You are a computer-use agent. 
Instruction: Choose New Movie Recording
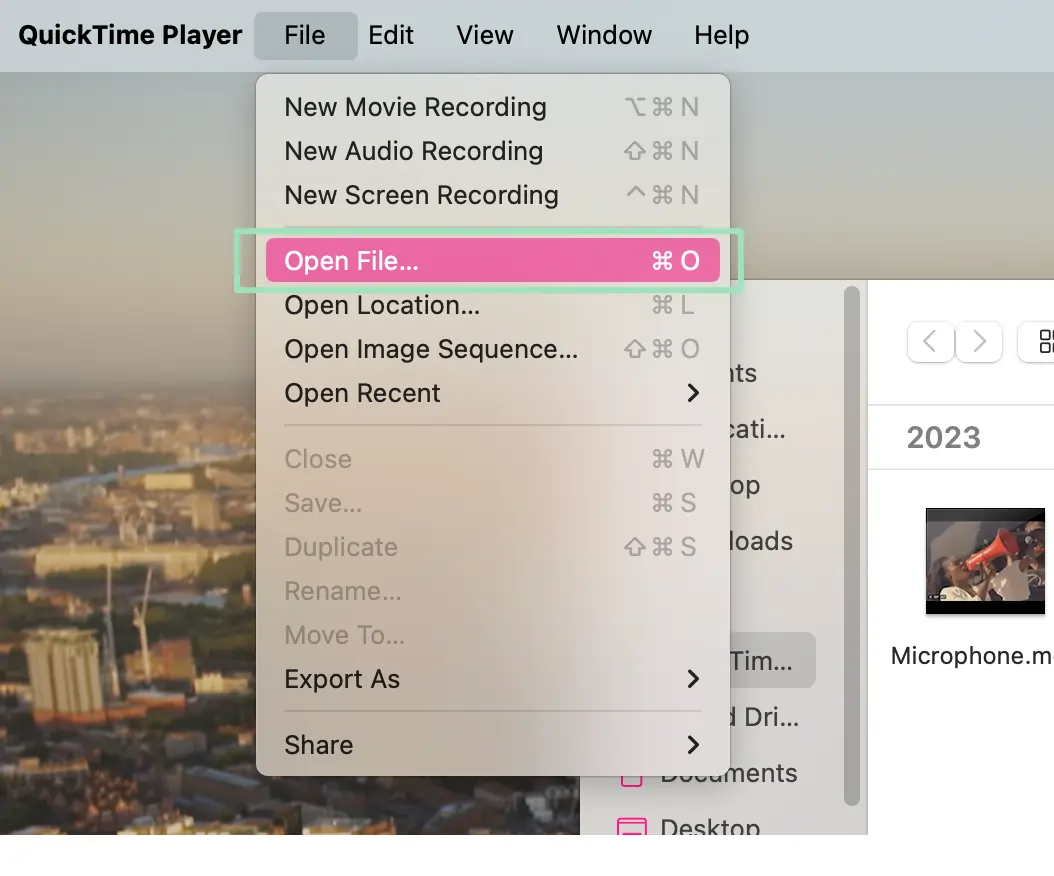(493, 107)
